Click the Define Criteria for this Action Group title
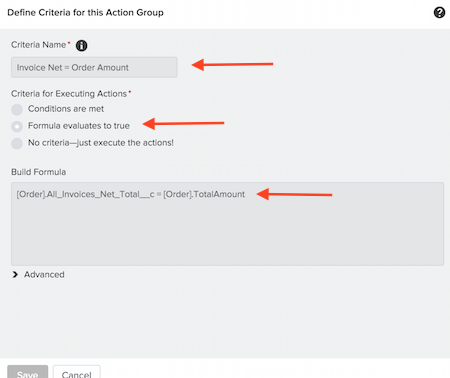 click(85, 13)
